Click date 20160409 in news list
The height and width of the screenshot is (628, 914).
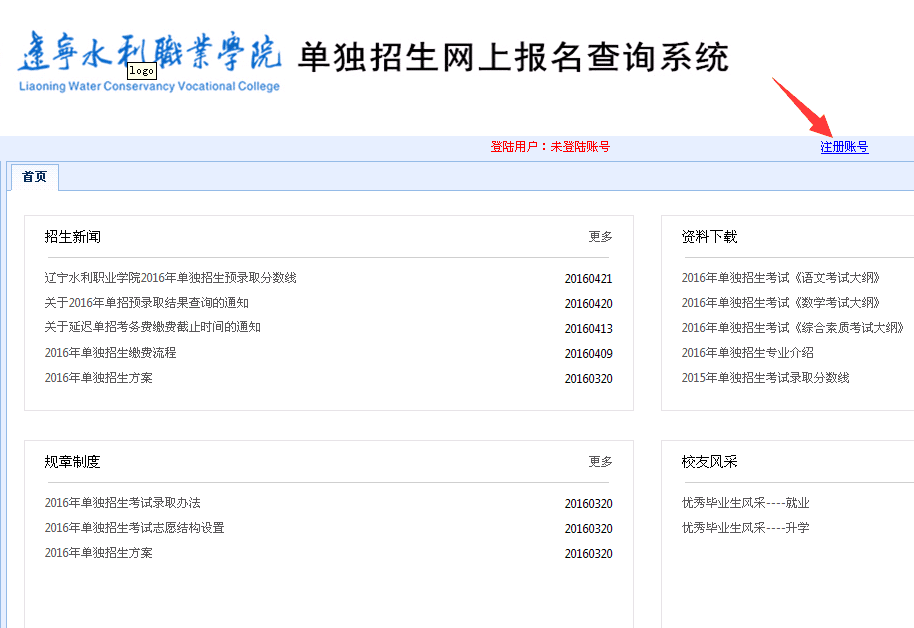589,354
